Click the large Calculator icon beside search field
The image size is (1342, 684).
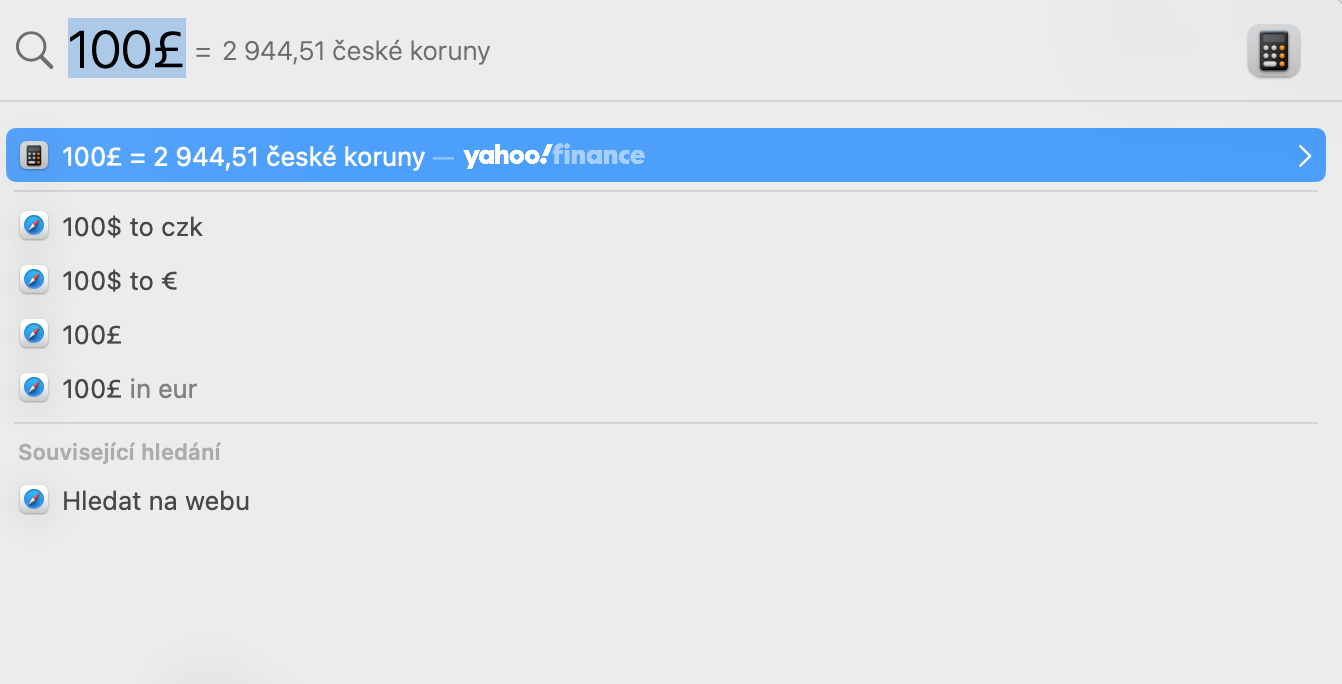(1273, 51)
